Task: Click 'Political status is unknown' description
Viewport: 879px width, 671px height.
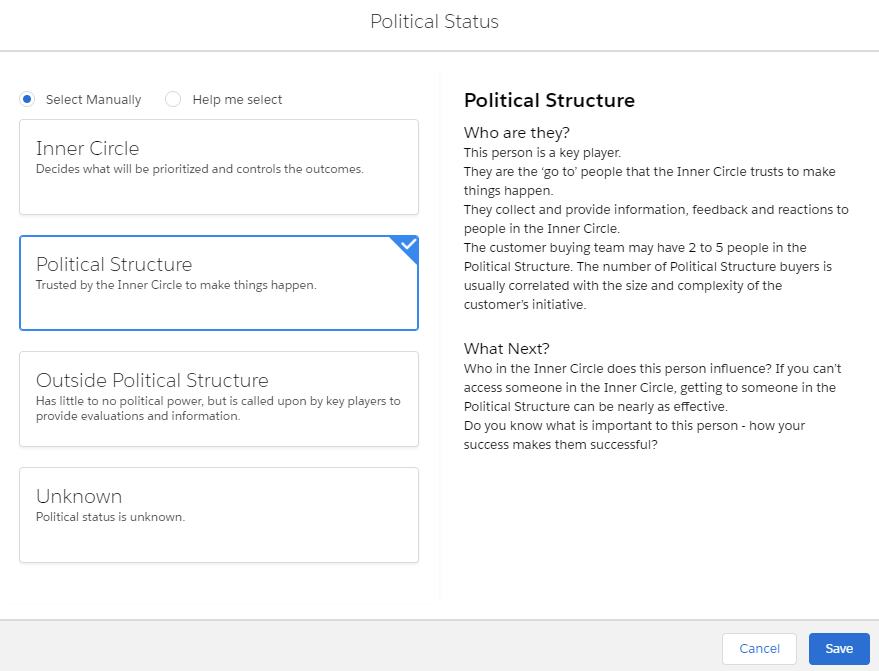Action: tap(110, 517)
